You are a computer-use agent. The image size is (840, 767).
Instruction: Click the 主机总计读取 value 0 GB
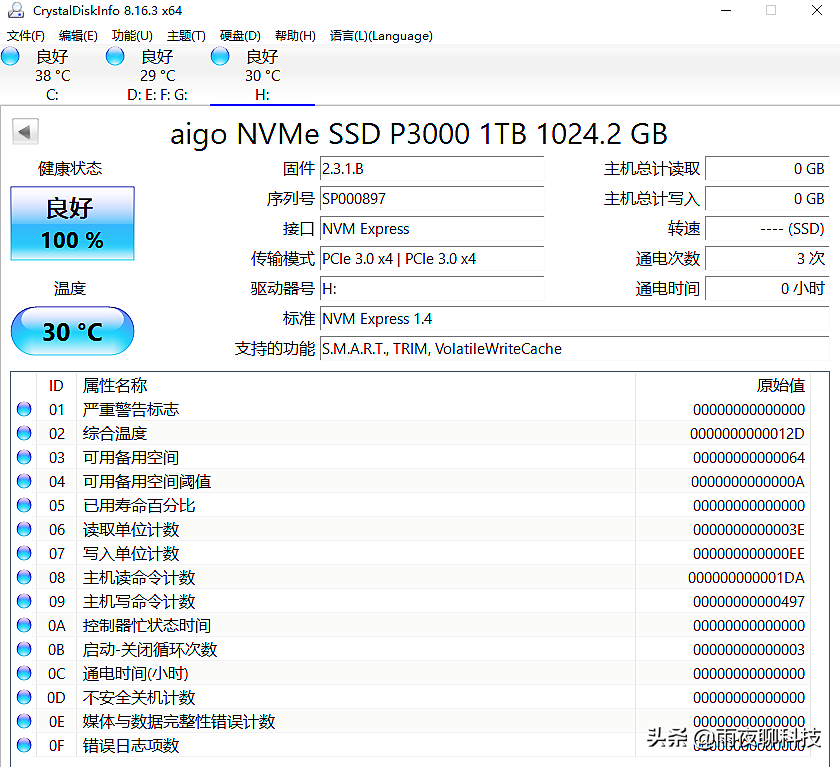tap(767, 169)
